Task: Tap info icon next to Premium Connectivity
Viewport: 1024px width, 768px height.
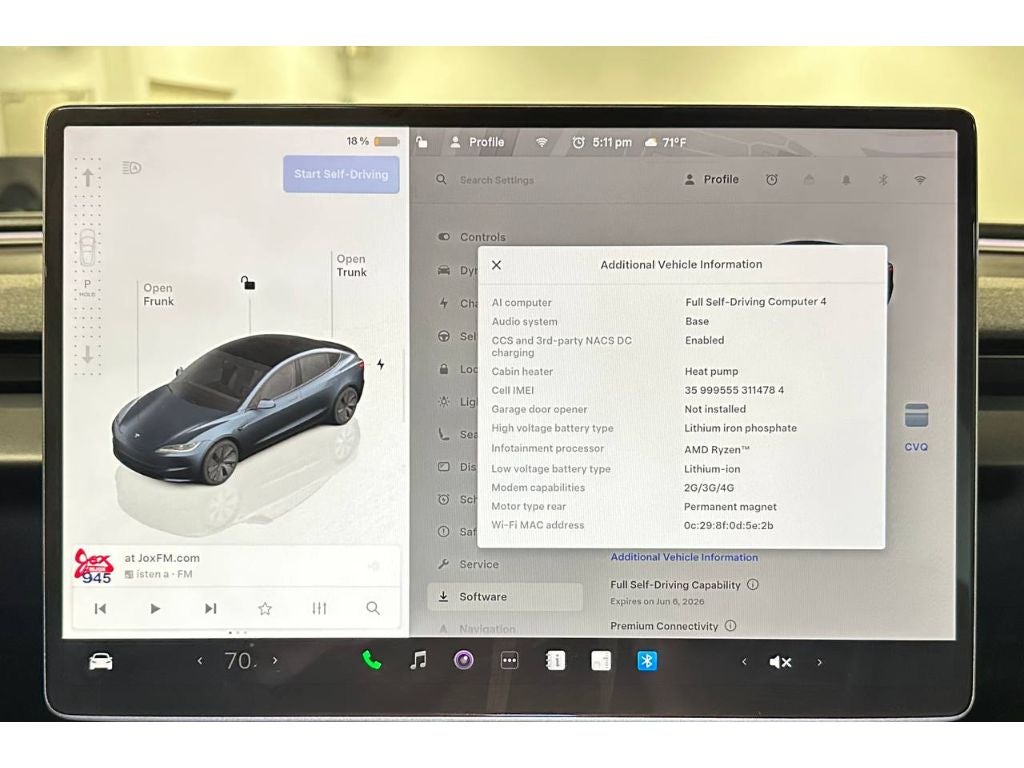Action: tap(730, 626)
